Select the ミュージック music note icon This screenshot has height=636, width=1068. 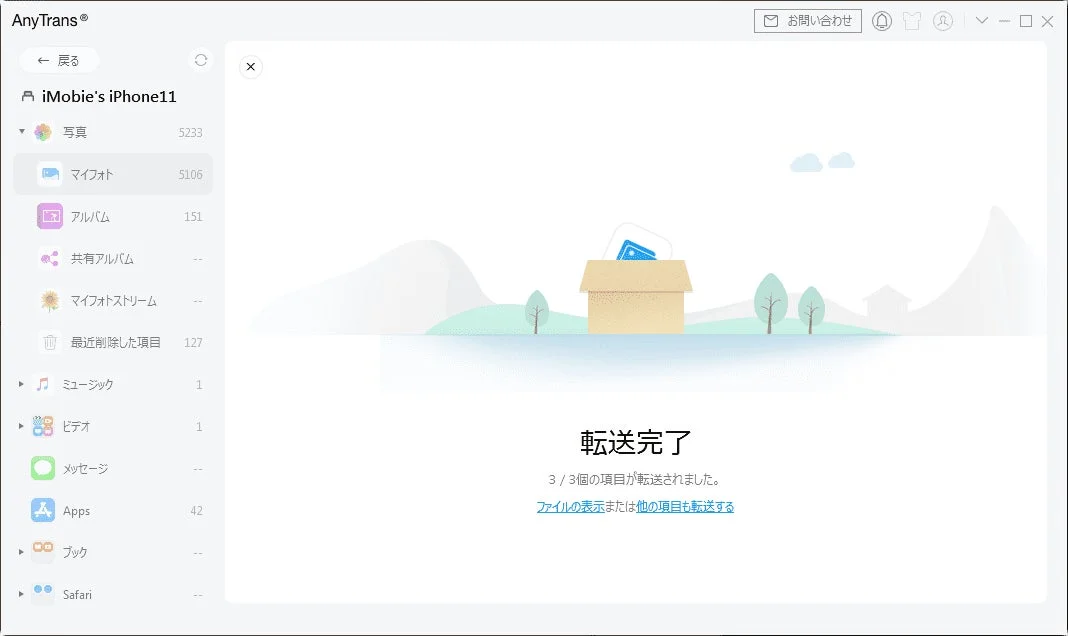tap(44, 384)
